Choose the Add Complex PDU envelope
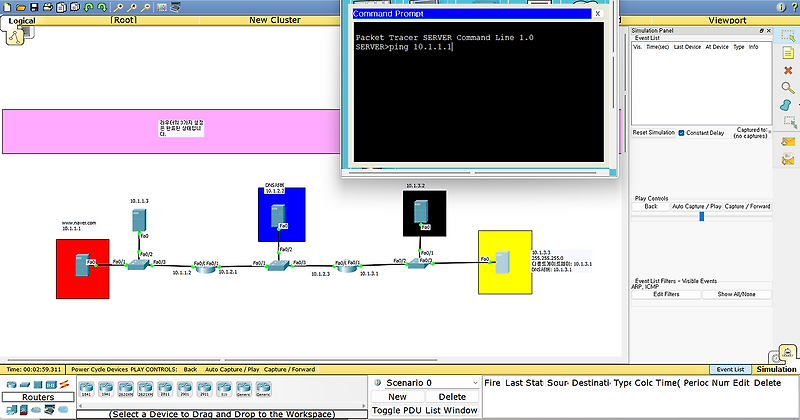 coord(788,160)
